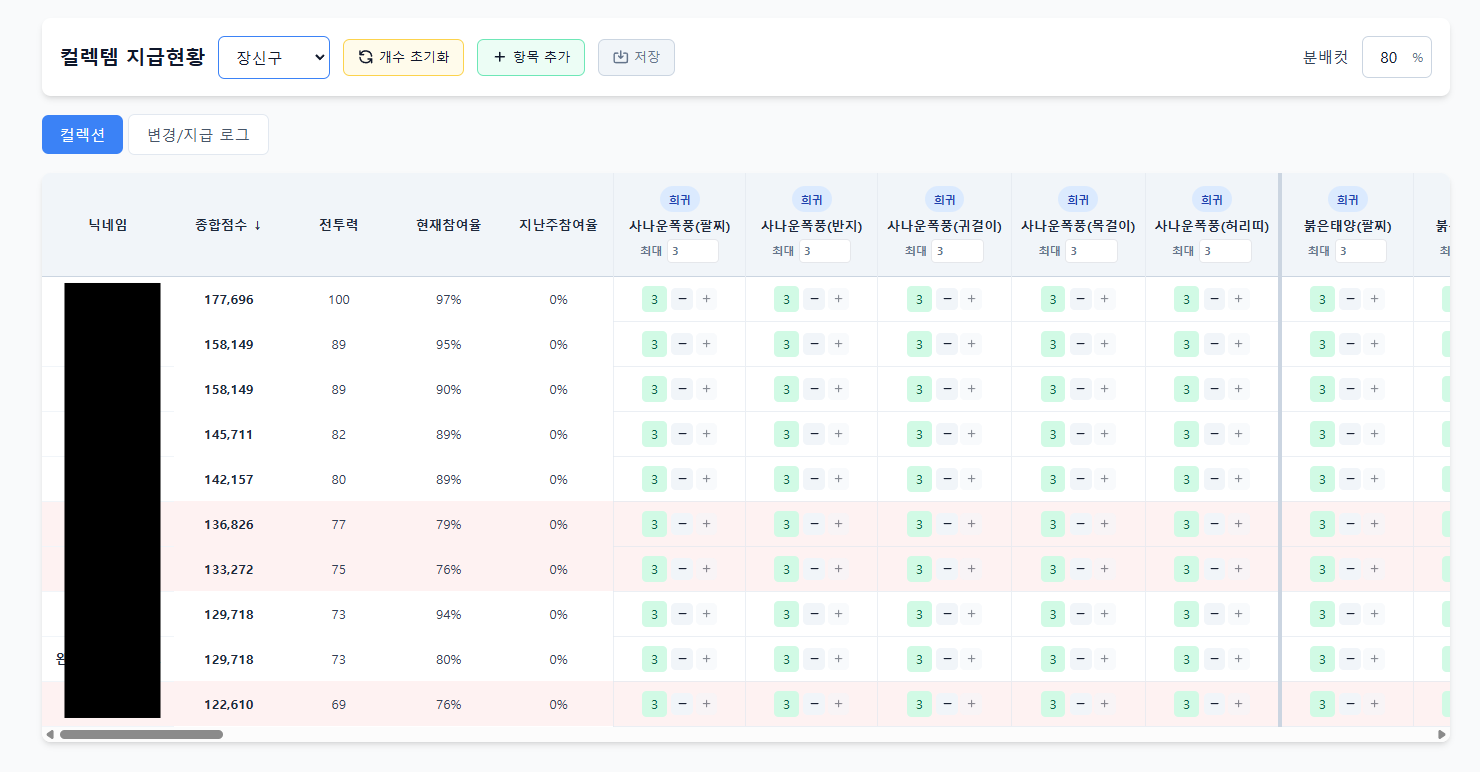Image resolution: width=1480 pixels, height=772 pixels.
Task: Click minus for 붉은태양(팔찌) in 133,272 row
Action: [x=1350, y=569]
